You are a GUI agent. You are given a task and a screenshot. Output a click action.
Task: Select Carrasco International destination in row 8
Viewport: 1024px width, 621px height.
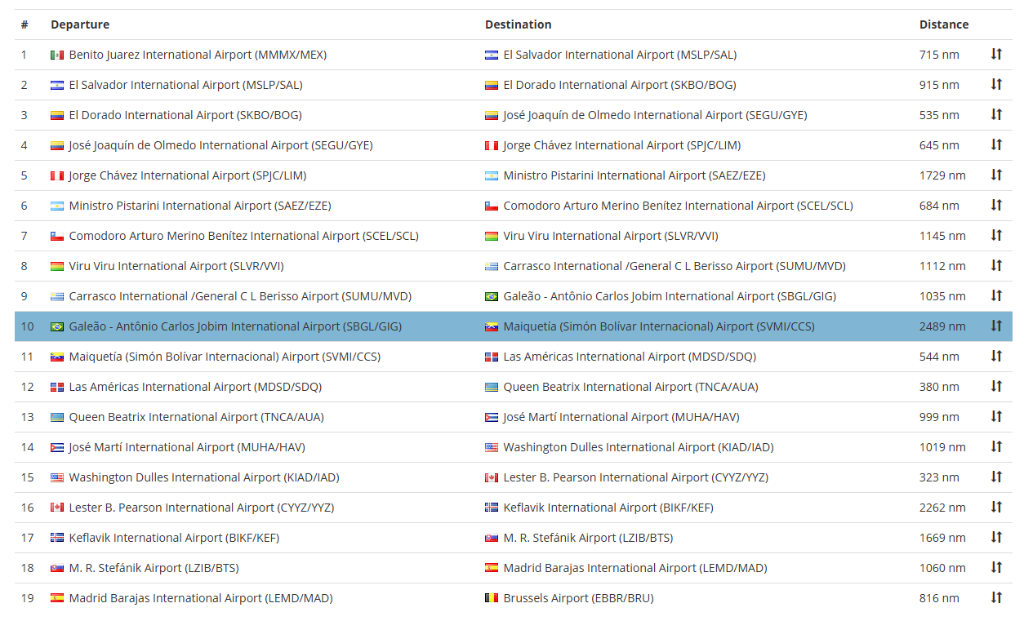click(675, 266)
